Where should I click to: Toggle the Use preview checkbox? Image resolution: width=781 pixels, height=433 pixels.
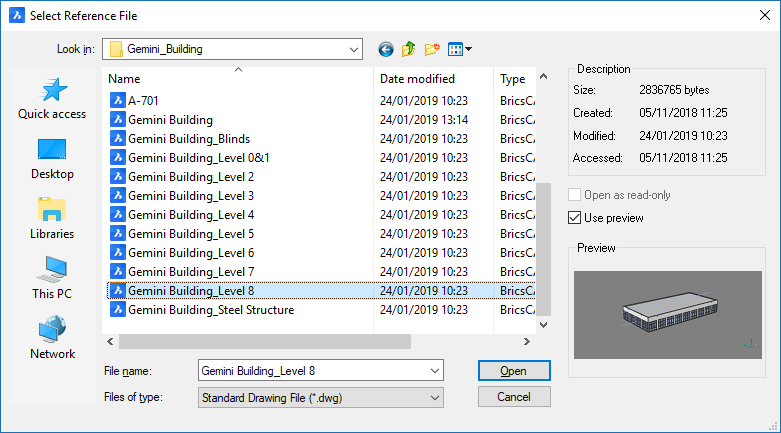(574, 218)
